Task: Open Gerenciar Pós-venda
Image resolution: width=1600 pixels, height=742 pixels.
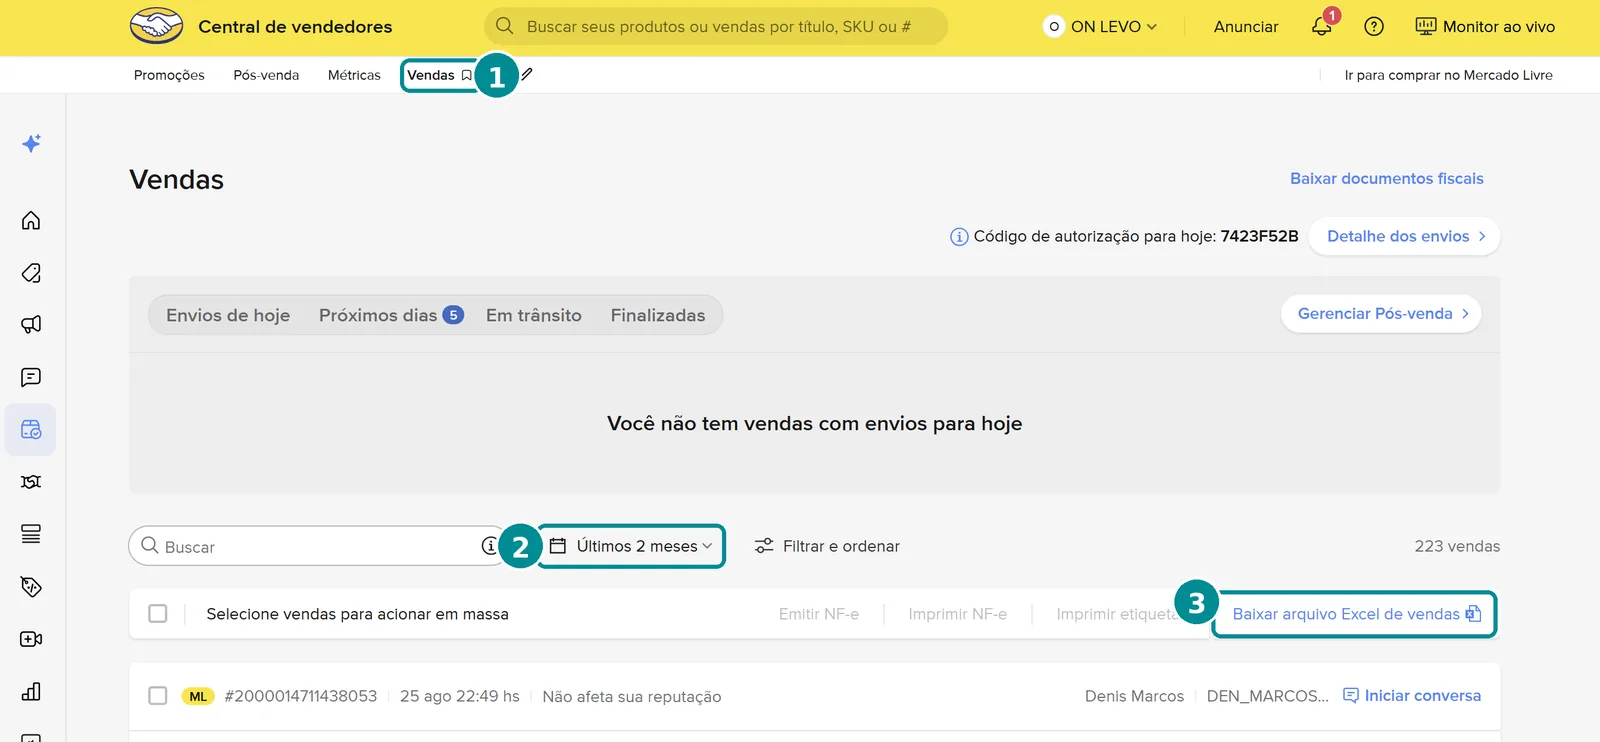Action: (x=1381, y=314)
